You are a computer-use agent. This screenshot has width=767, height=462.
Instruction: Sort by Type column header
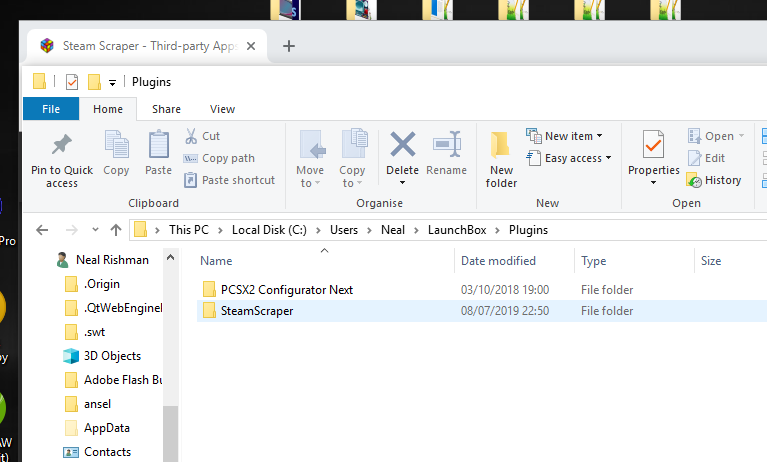(593, 261)
